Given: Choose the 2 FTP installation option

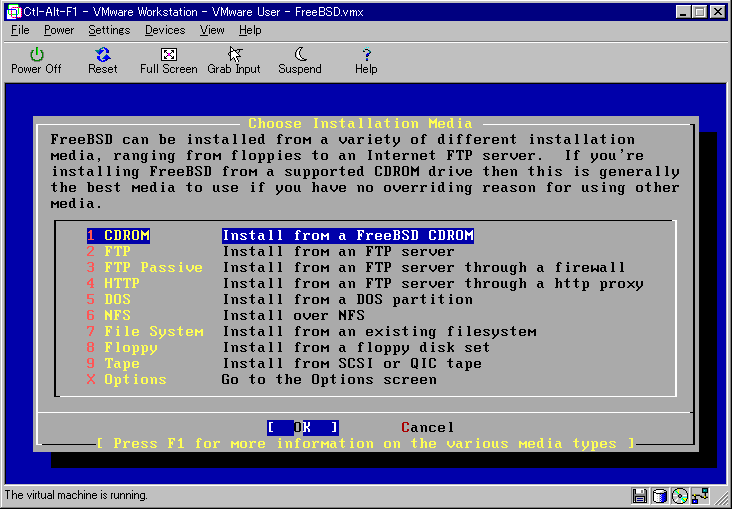Looking at the screenshot, I should coord(109,251).
